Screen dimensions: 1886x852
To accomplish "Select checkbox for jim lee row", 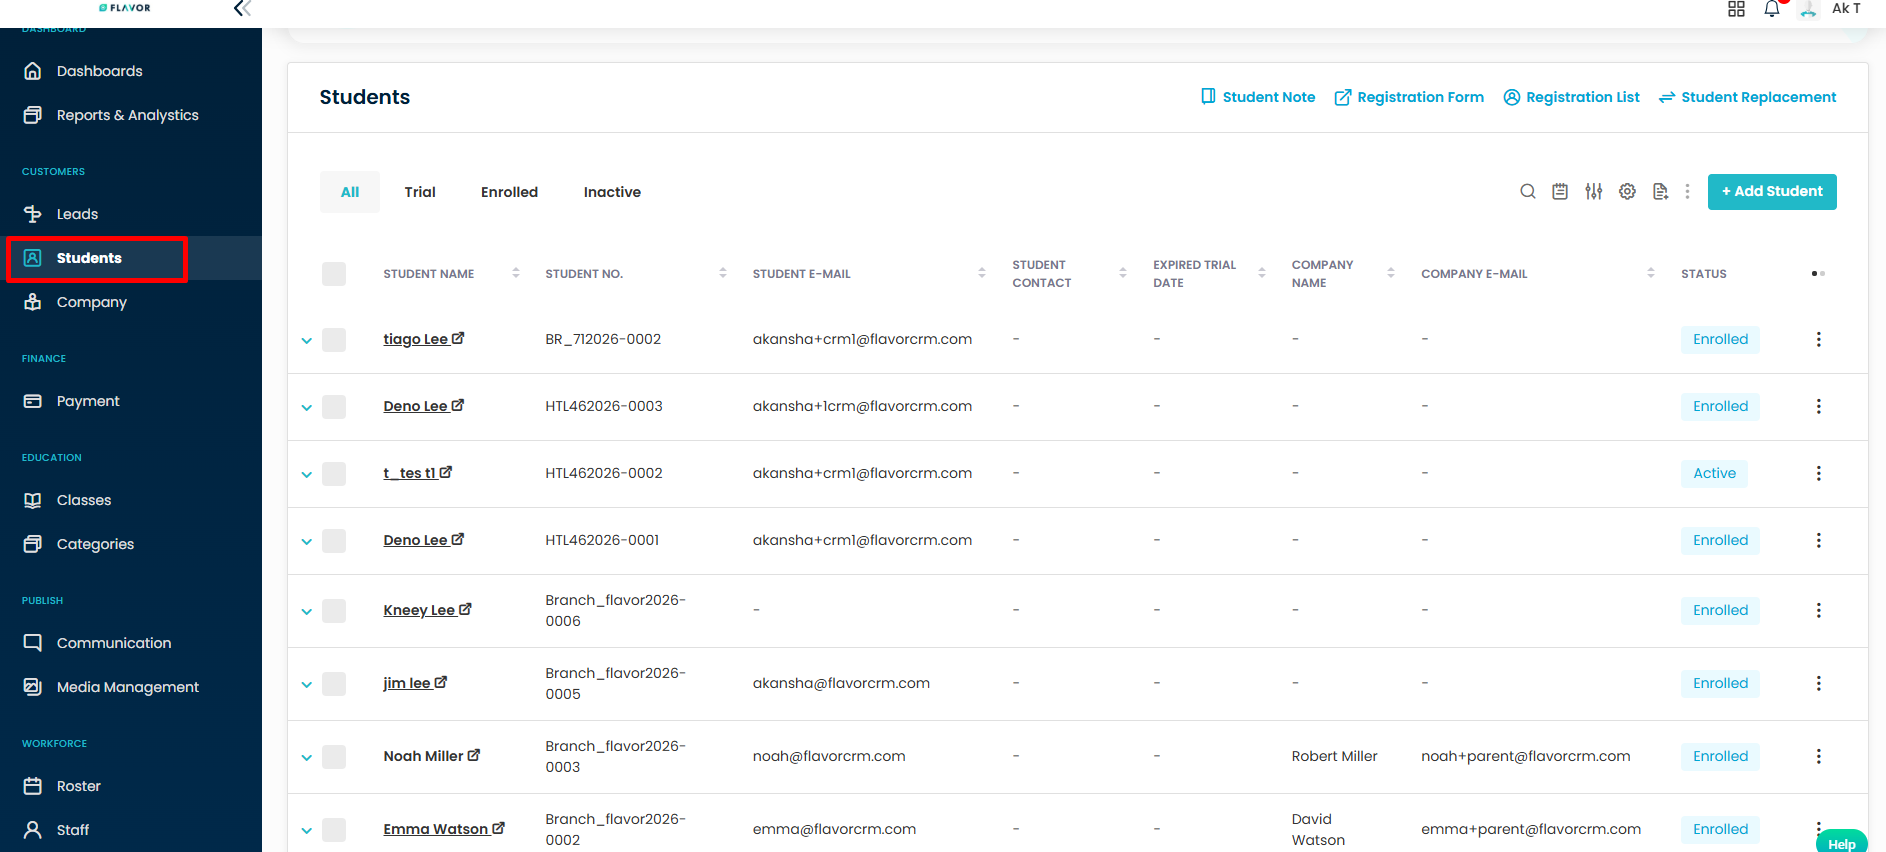I will pyautogui.click(x=334, y=684).
